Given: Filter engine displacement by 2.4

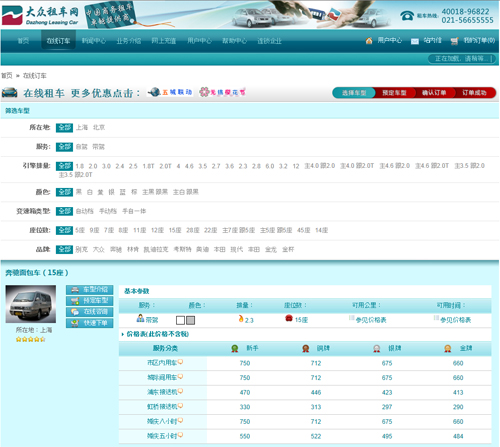Looking at the screenshot, I should tap(120, 166).
